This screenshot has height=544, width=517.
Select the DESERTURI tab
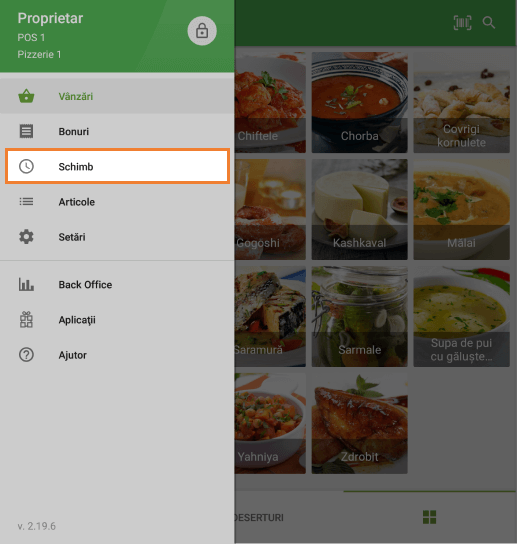259,517
